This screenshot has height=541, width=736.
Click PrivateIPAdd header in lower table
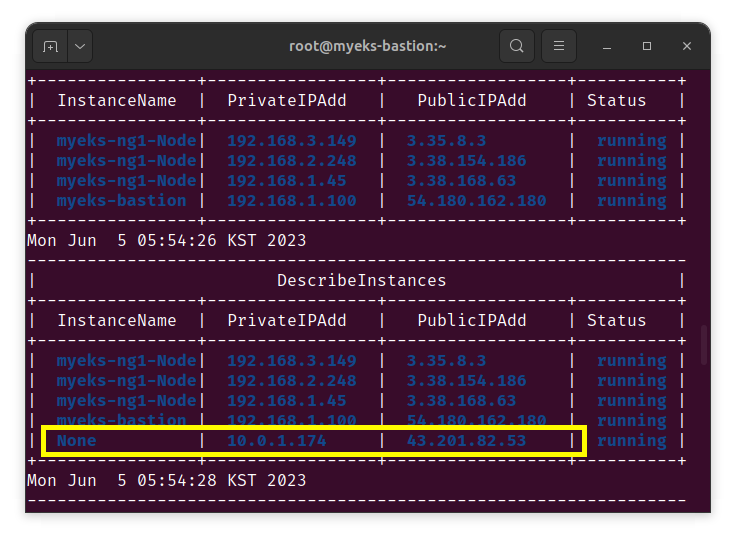coord(287,320)
